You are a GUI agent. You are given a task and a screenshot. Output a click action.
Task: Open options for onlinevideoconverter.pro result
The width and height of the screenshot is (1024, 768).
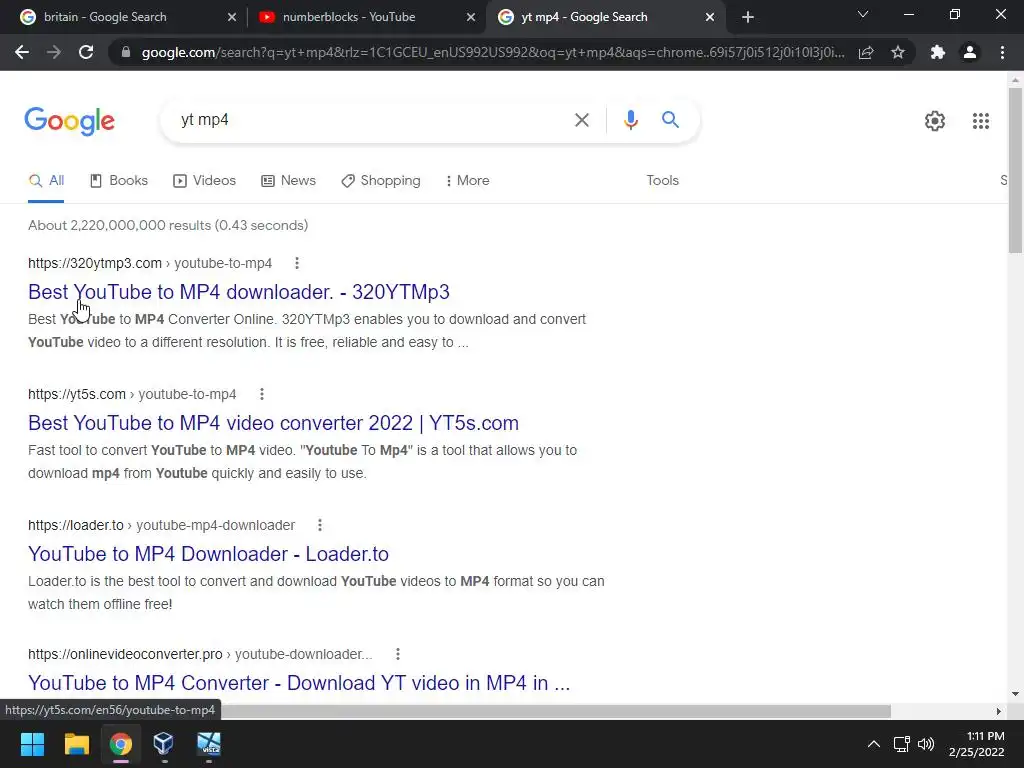point(397,654)
